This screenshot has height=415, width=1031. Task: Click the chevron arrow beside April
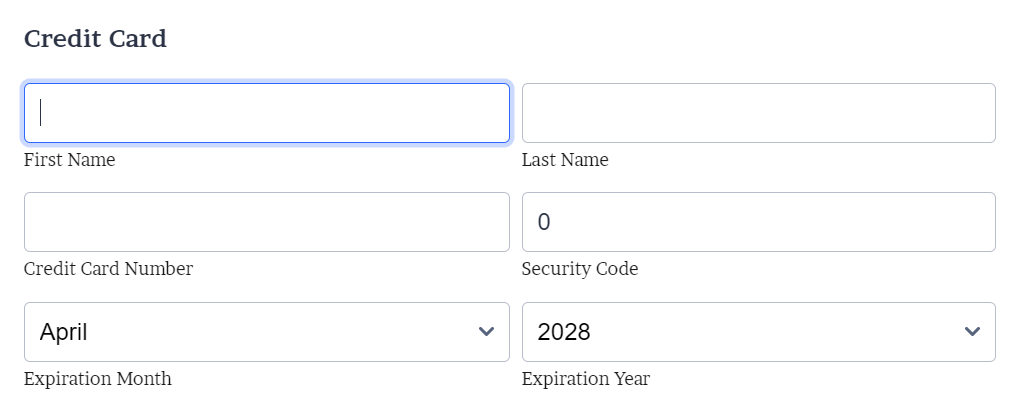486,332
